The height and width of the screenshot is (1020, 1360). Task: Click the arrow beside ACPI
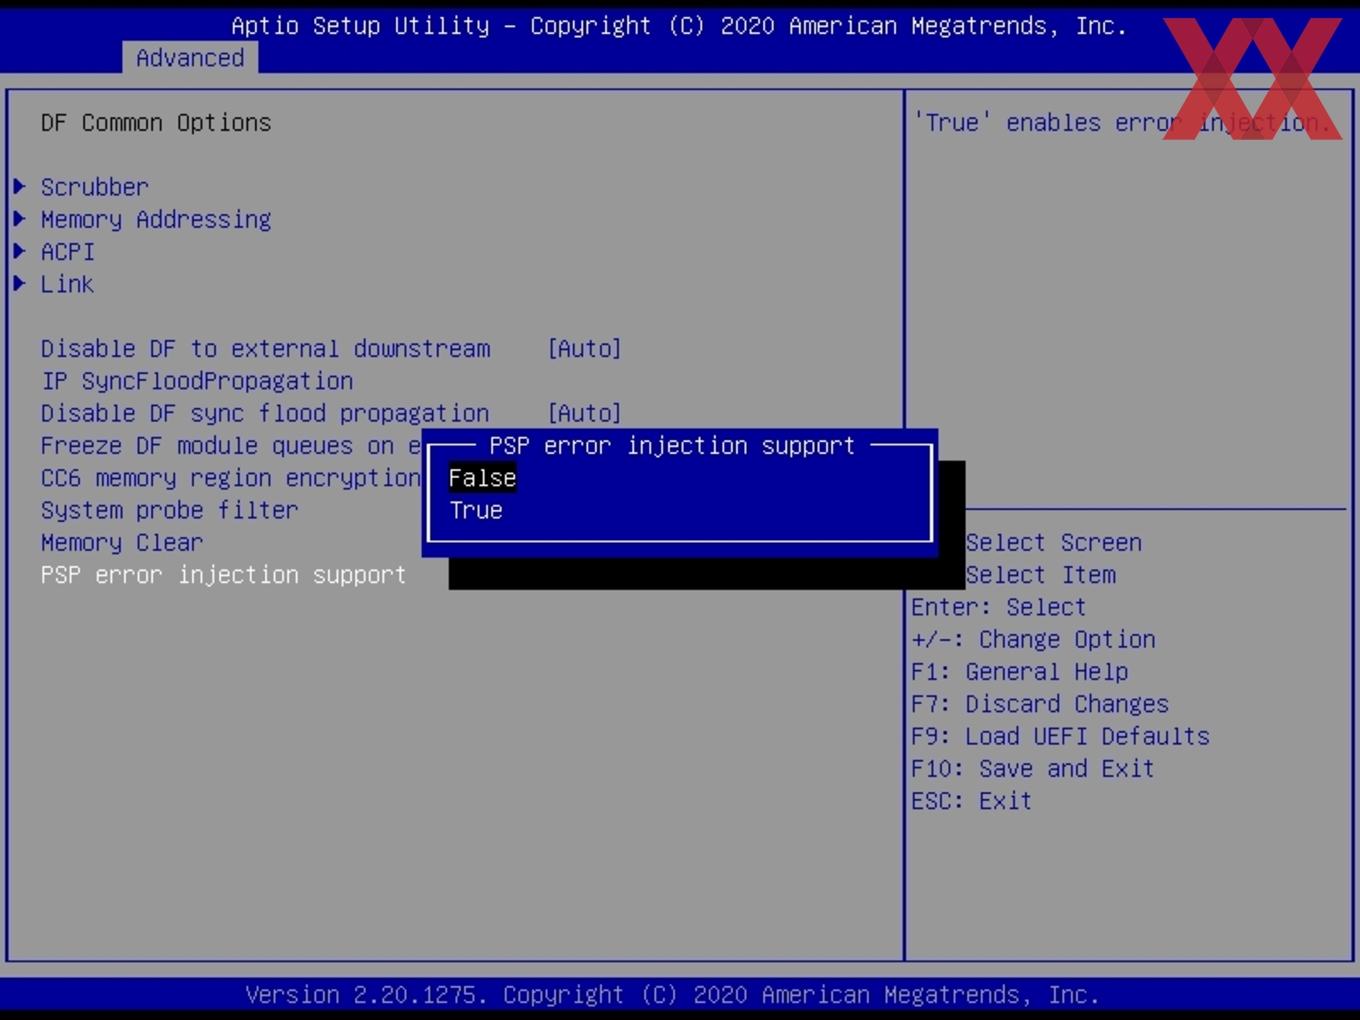(19, 251)
